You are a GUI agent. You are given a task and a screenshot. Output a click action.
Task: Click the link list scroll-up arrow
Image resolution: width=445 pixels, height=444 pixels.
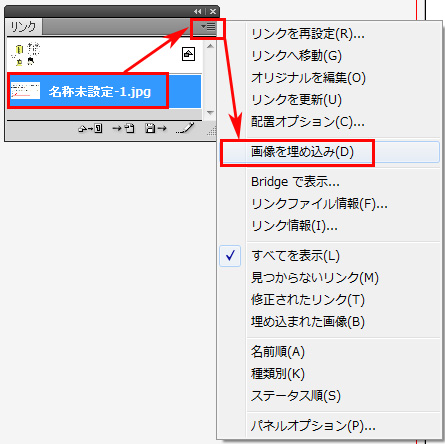coord(210,46)
